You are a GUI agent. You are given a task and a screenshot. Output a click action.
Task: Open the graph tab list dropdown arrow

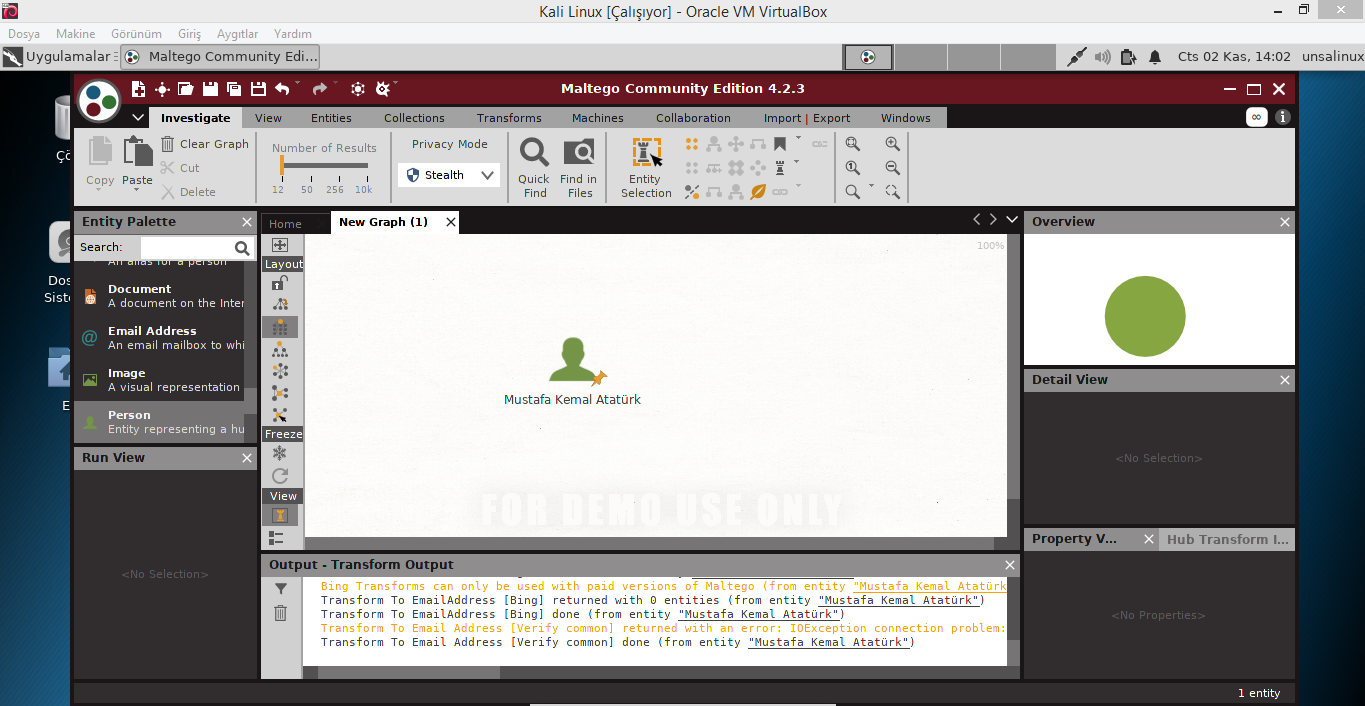click(x=1012, y=220)
